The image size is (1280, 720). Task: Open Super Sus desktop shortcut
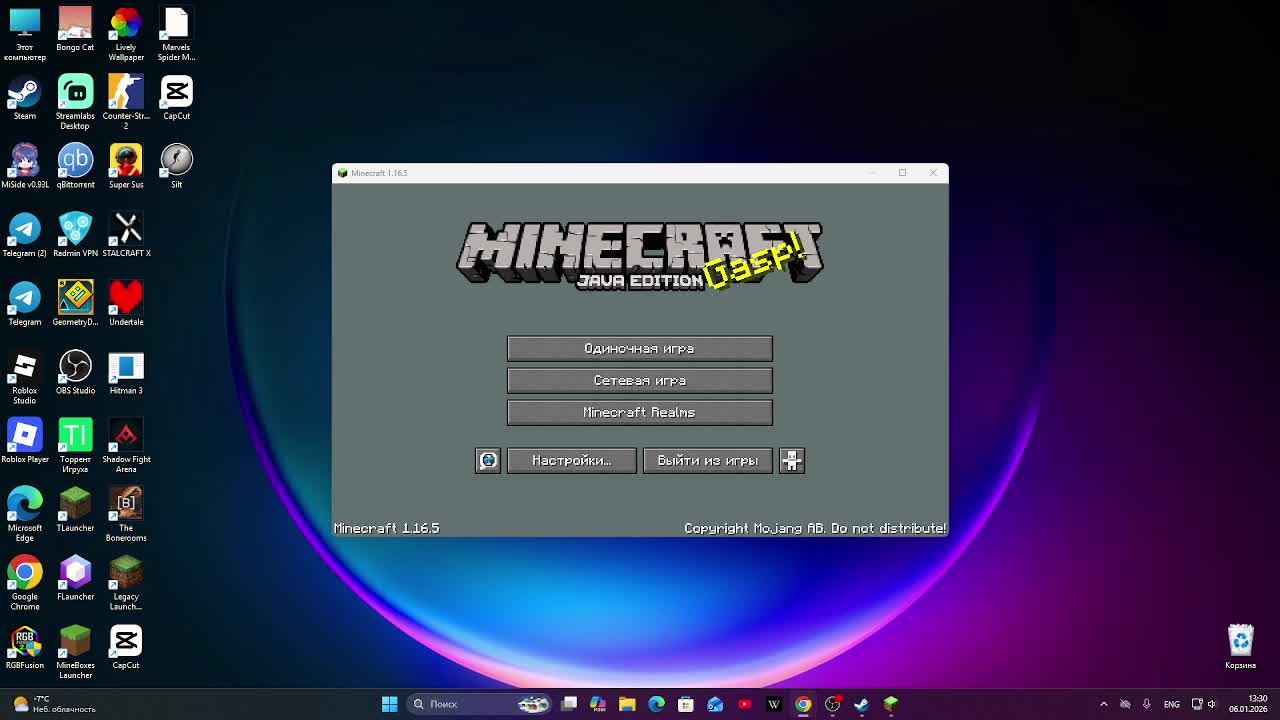pyautogui.click(x=126, y=166)
